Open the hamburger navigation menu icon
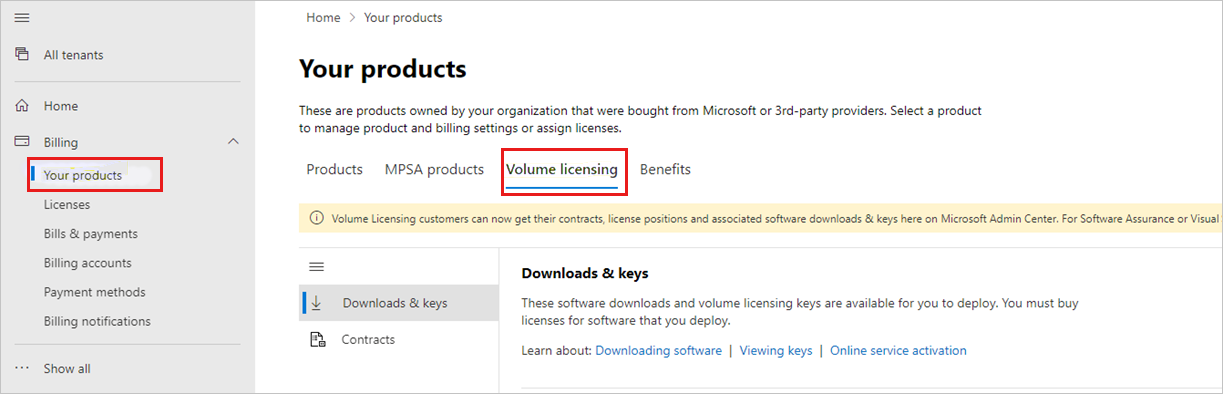 point(22,18)
